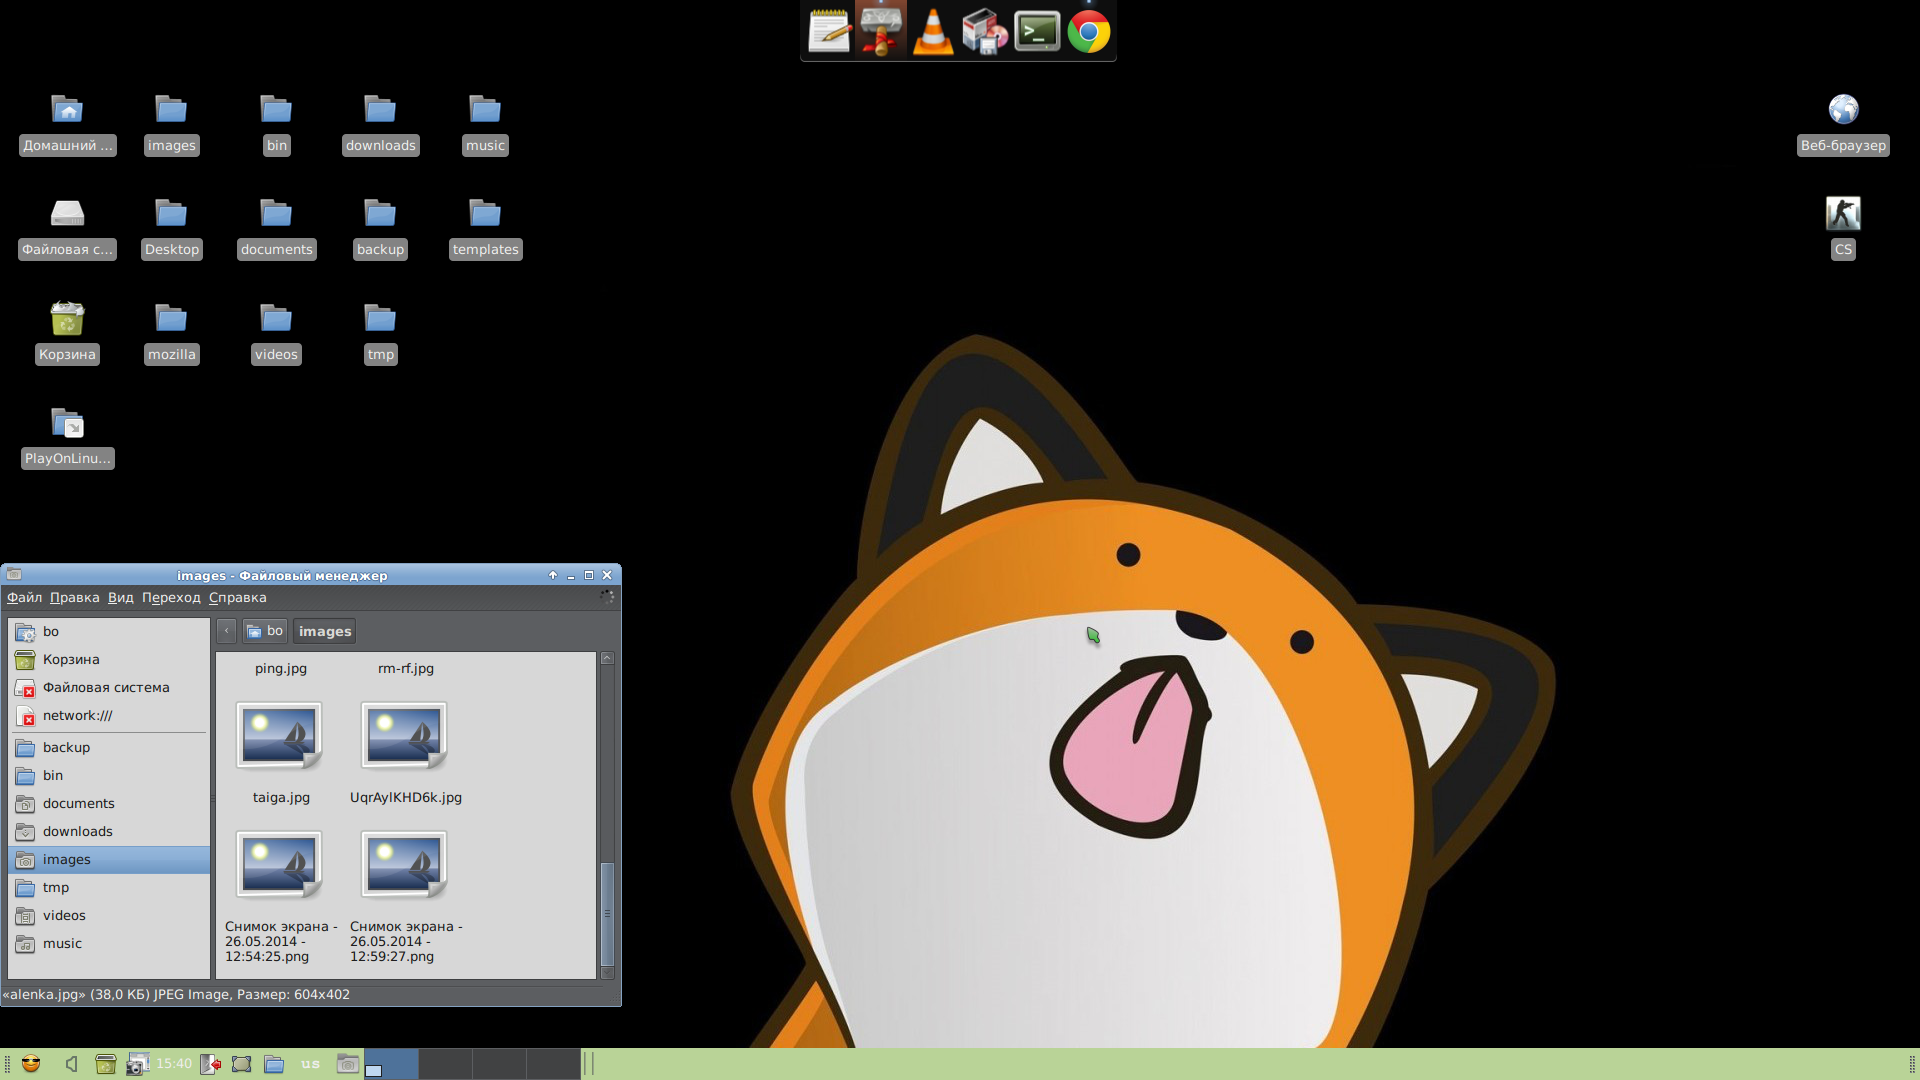
Task: Open the Справка menu
Action: point(237,597)
